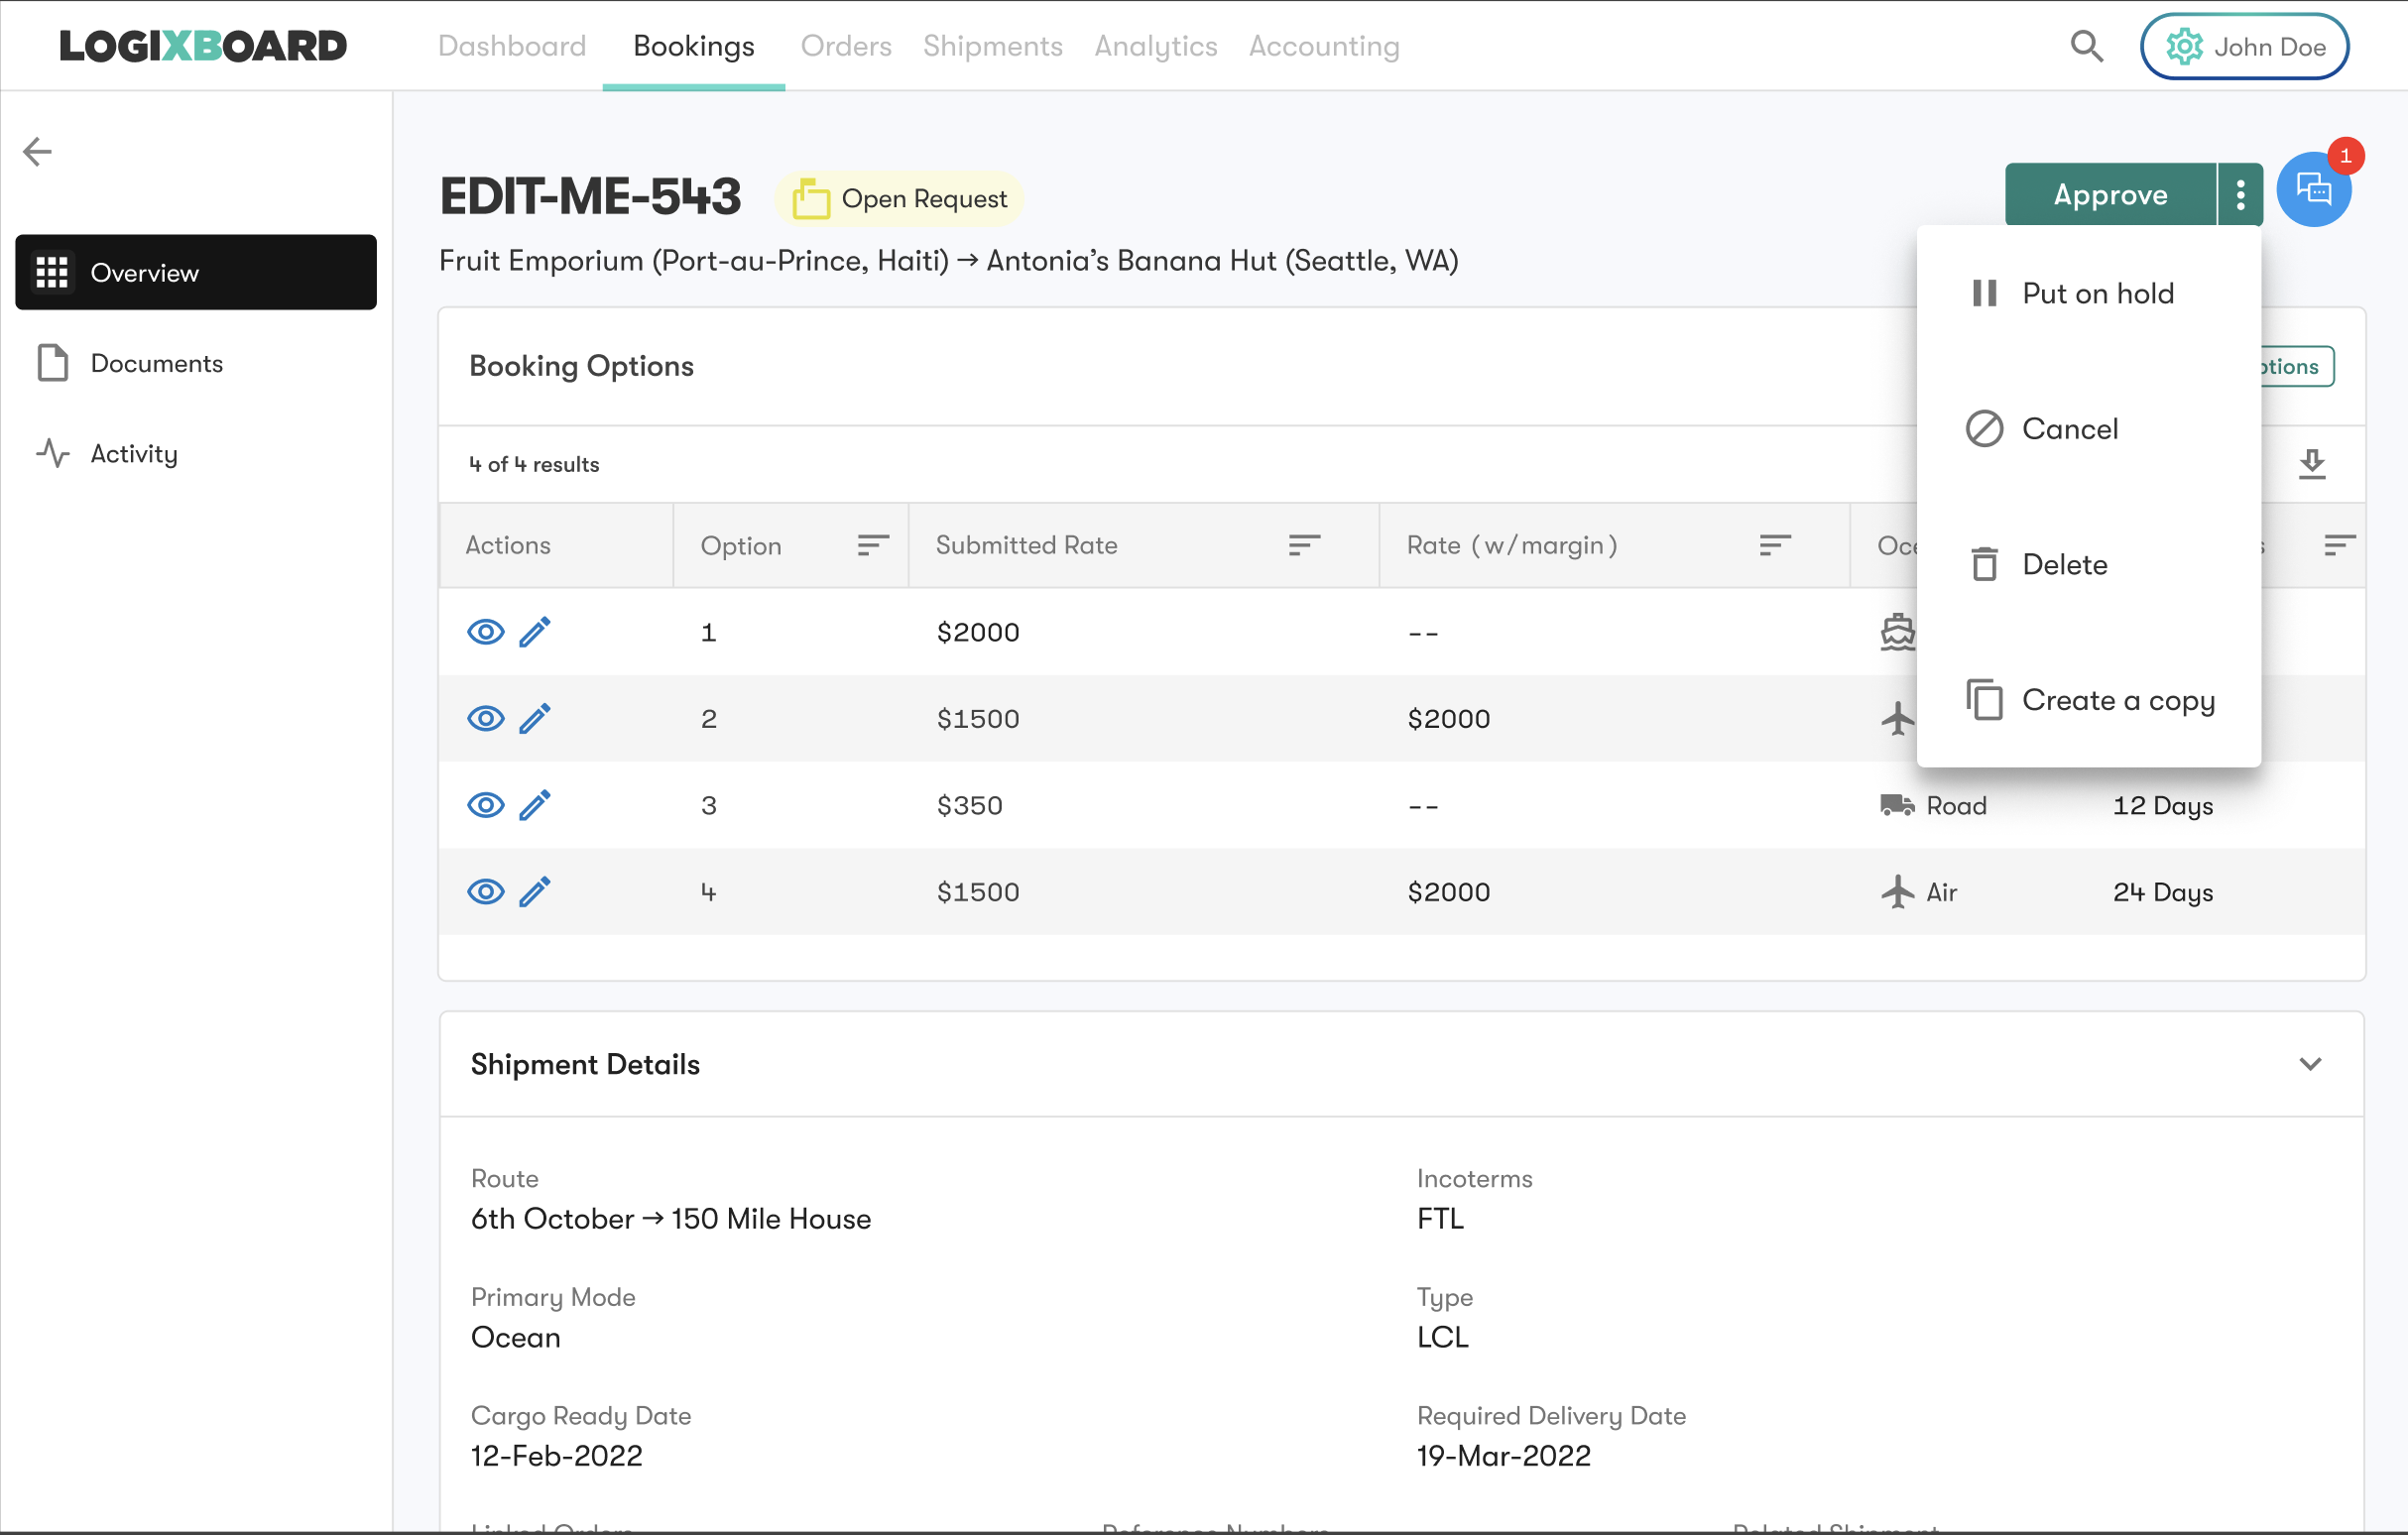The image size is (2408, 1535).
Task: Sort by Submitted Rate column
Action: click(1304, 545)
